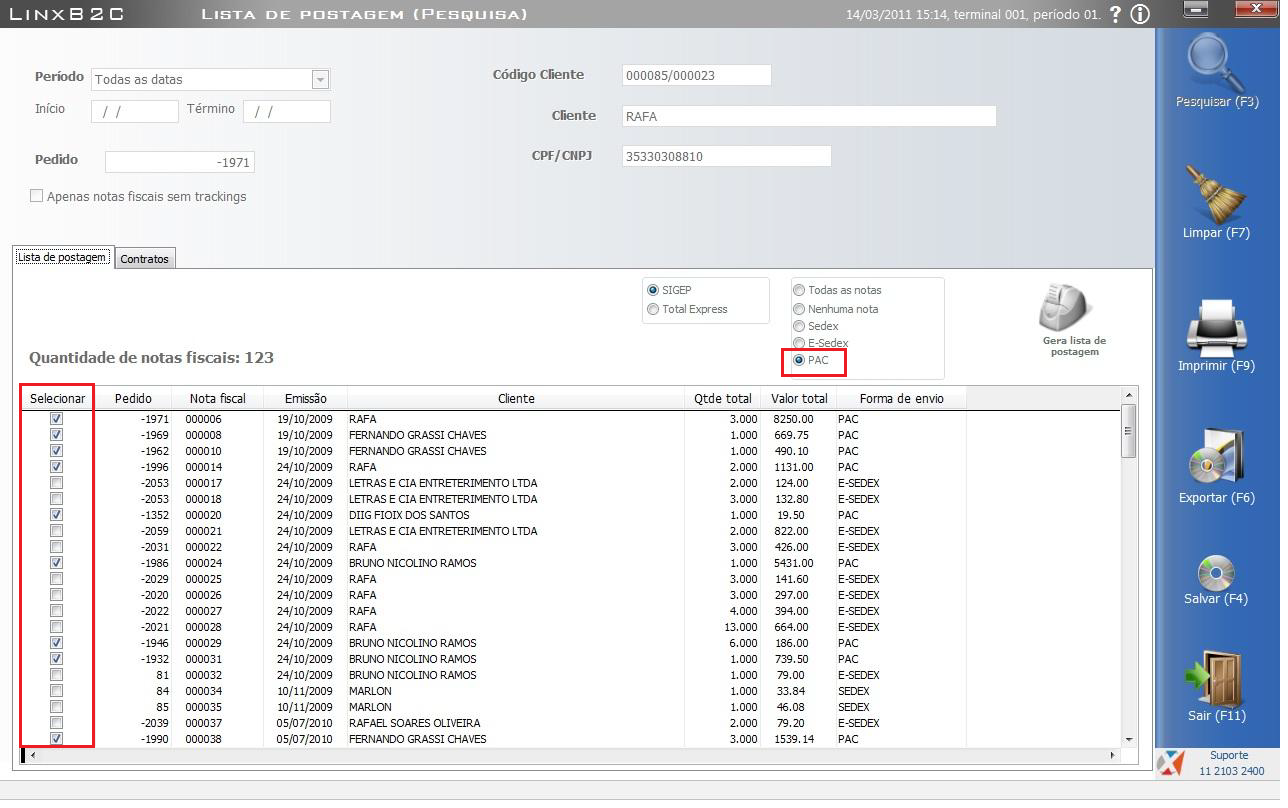Uncheck the row for nota fiscal 000006
This screenshot has width=1288, height=808.
point(57,419)
